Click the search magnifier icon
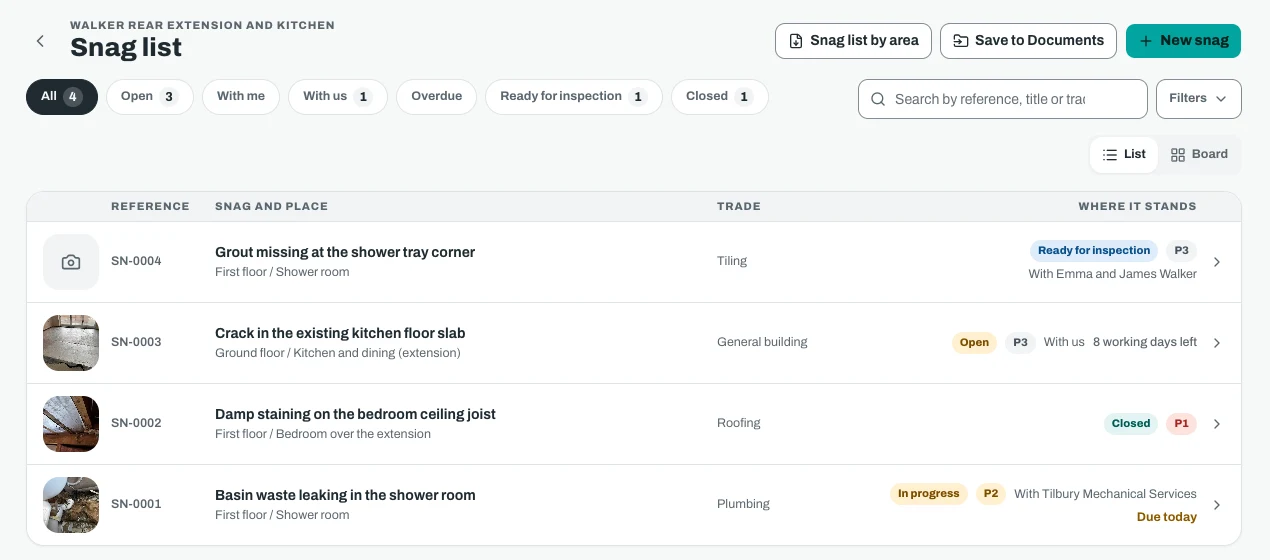Screen dimensions: 1270x560 click(x=878, y=99)
